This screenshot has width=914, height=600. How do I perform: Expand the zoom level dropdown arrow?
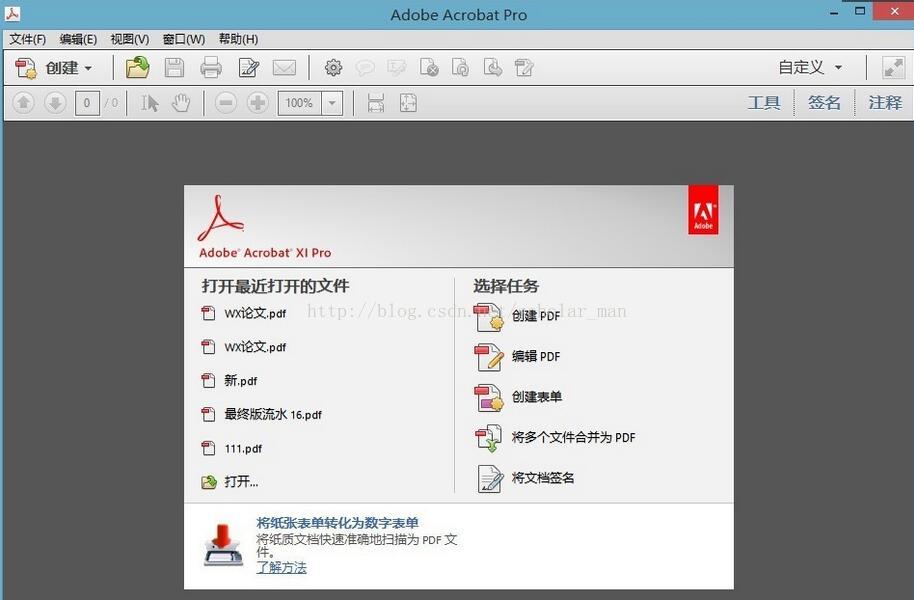tap(332, 103)
